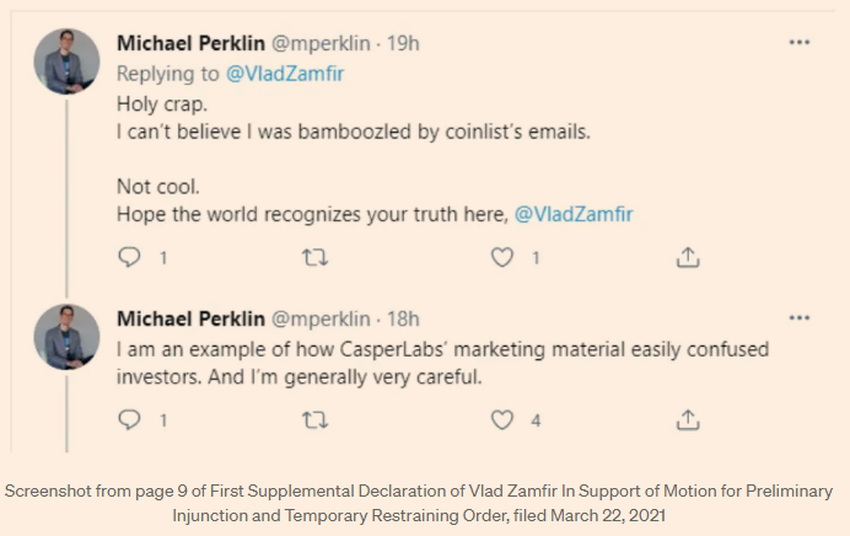Reply to the CasperLabs marketing tweet

[129, 420]
